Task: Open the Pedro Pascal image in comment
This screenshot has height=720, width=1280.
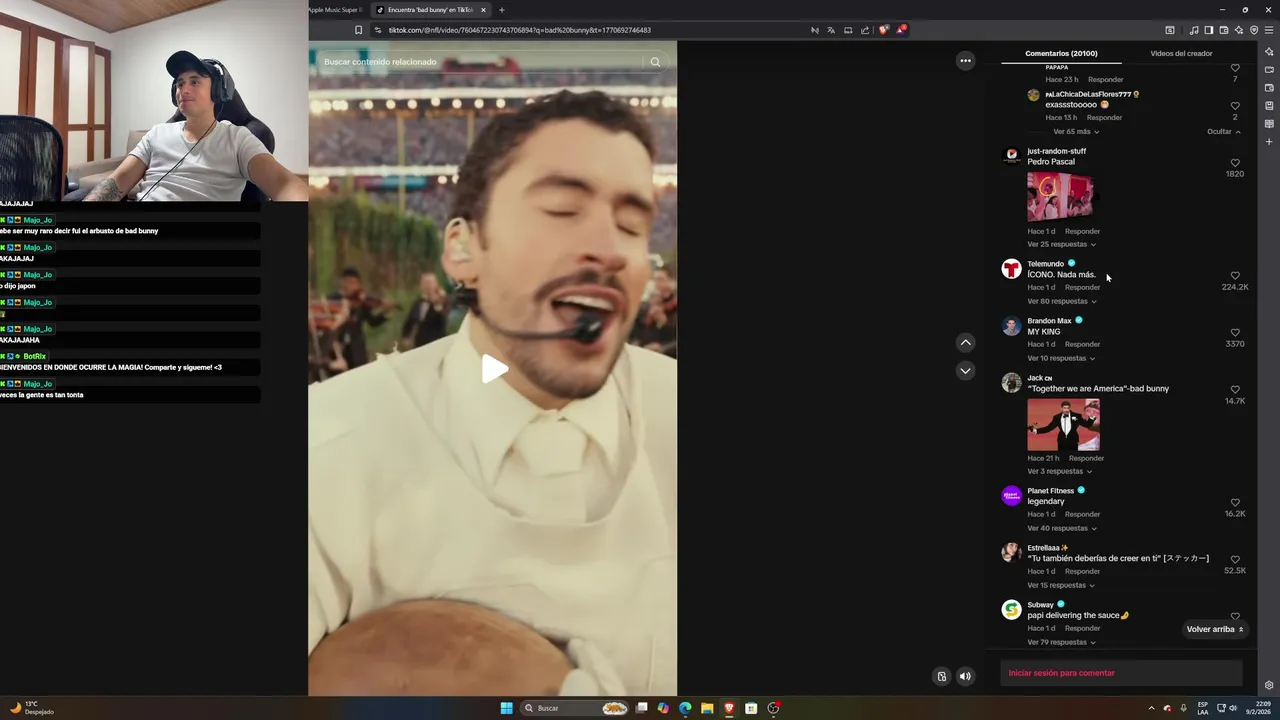Action: point(1060,197)
